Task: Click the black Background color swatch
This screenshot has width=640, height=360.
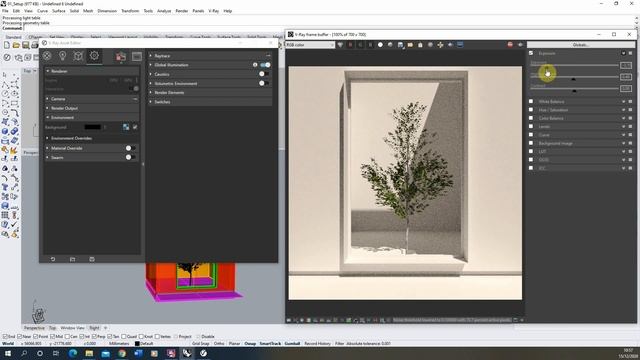Action: (92, 127)
